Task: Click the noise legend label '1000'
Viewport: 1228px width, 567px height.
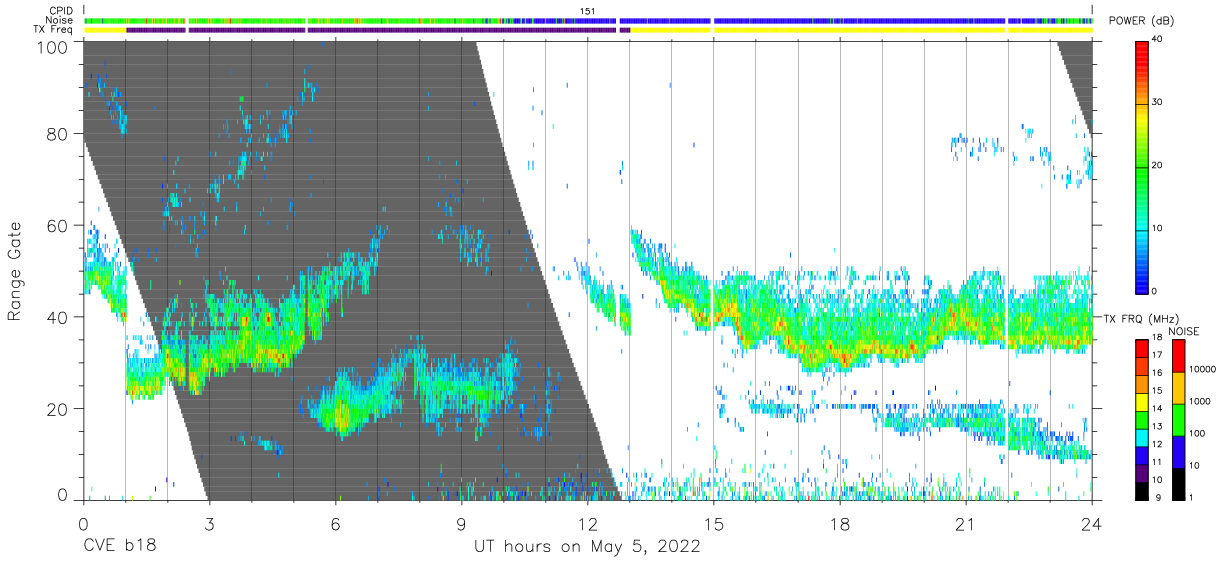Action: pyautogui.click(x=1200, y=402)
